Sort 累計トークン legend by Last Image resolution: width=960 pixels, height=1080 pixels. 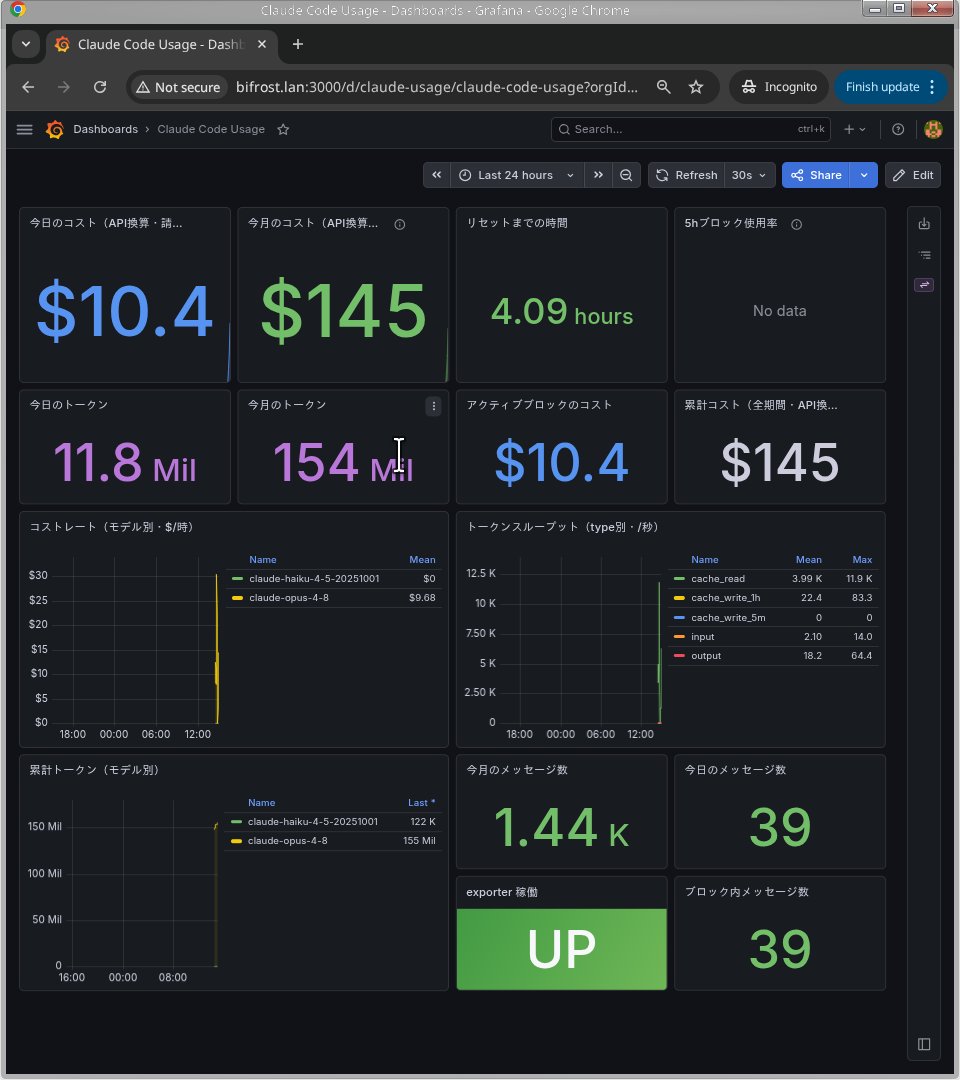pyautogui.click(x=421, y=803)
